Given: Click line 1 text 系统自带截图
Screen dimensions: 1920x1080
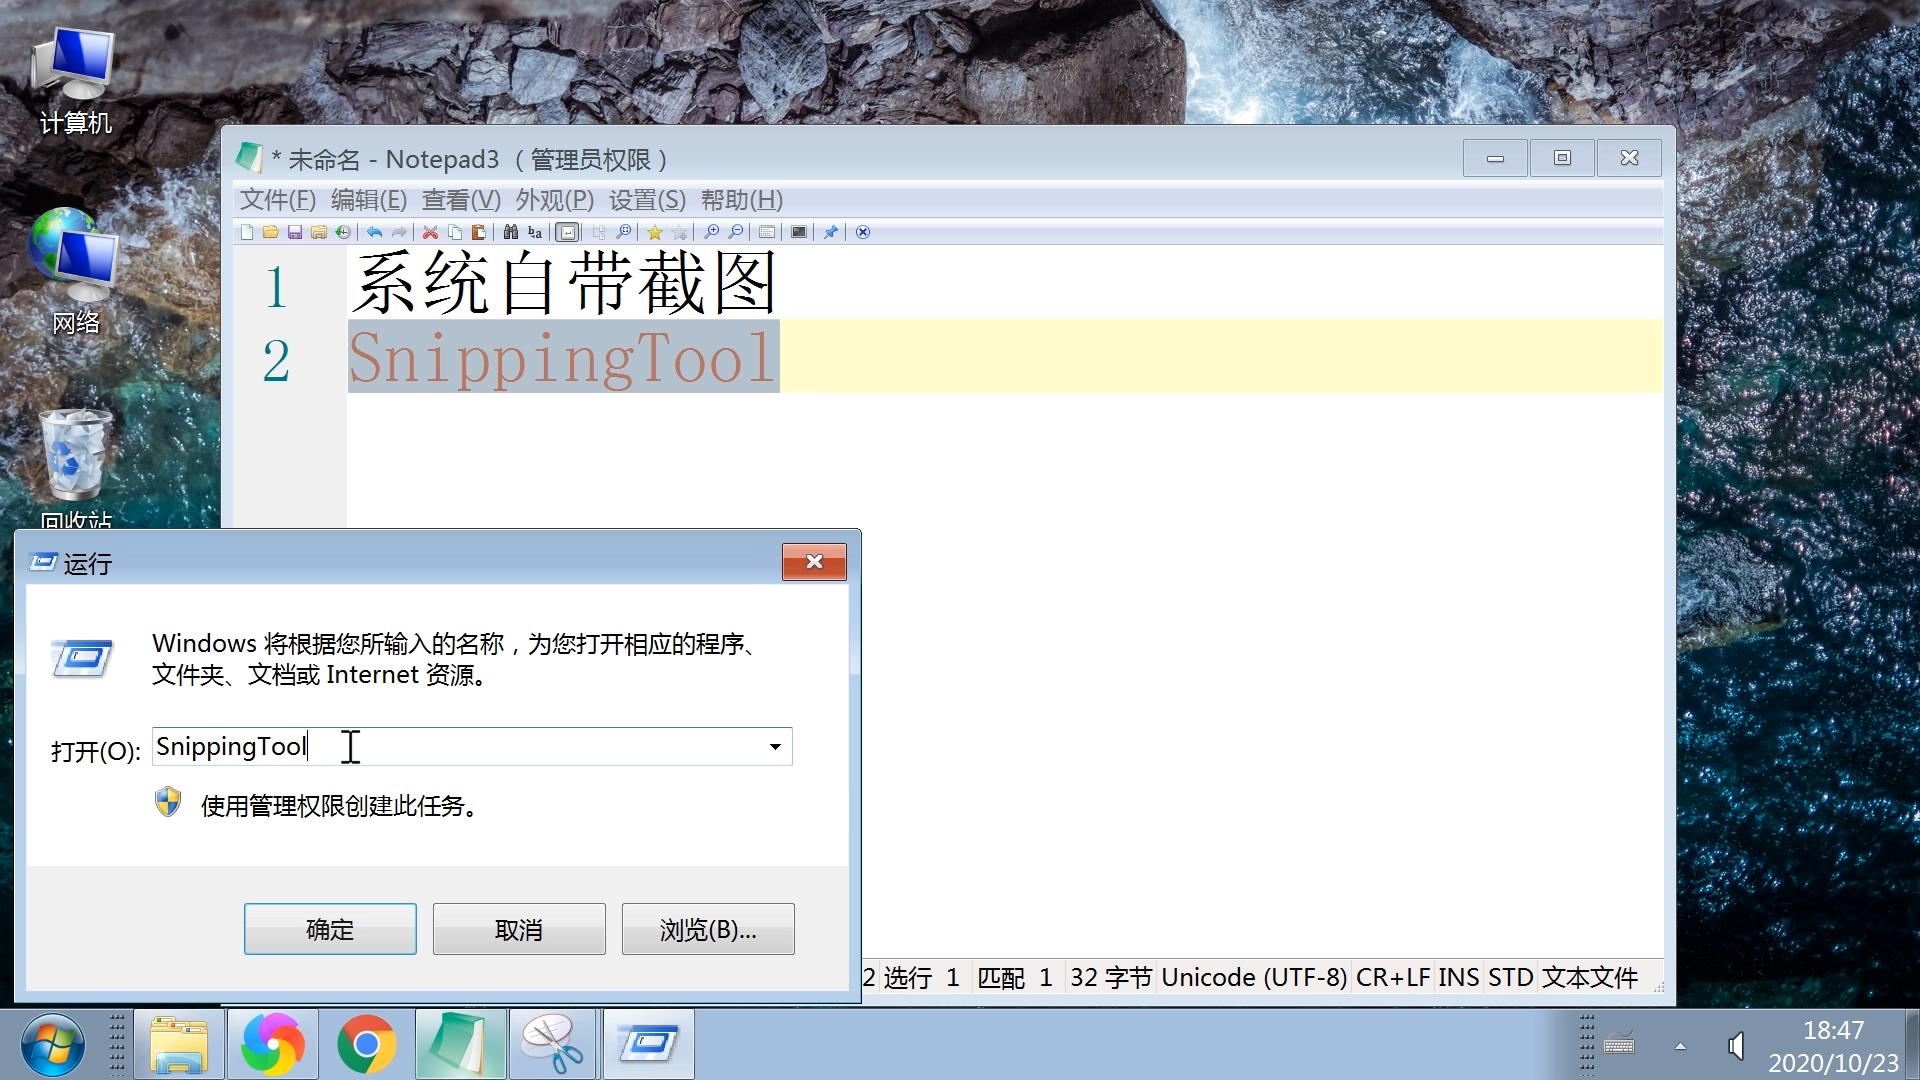Looking at the screenshot, I should pyautogui.click(x=564, y=283).
